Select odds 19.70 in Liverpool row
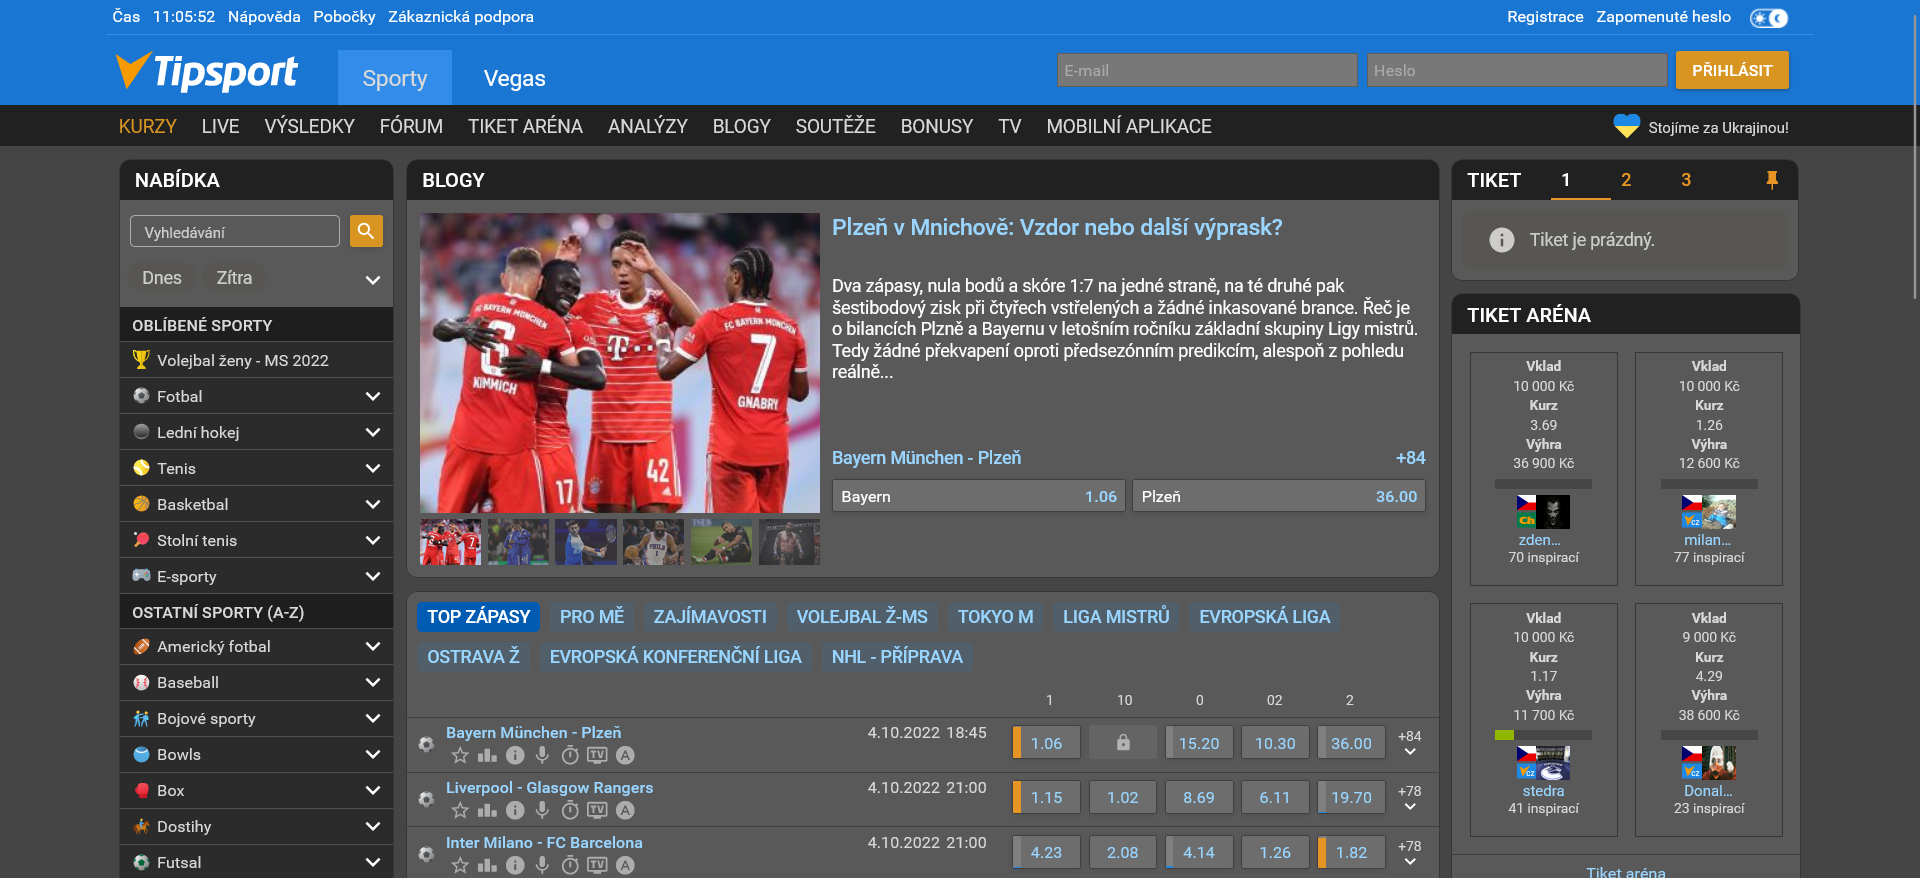 point(1351,797)
